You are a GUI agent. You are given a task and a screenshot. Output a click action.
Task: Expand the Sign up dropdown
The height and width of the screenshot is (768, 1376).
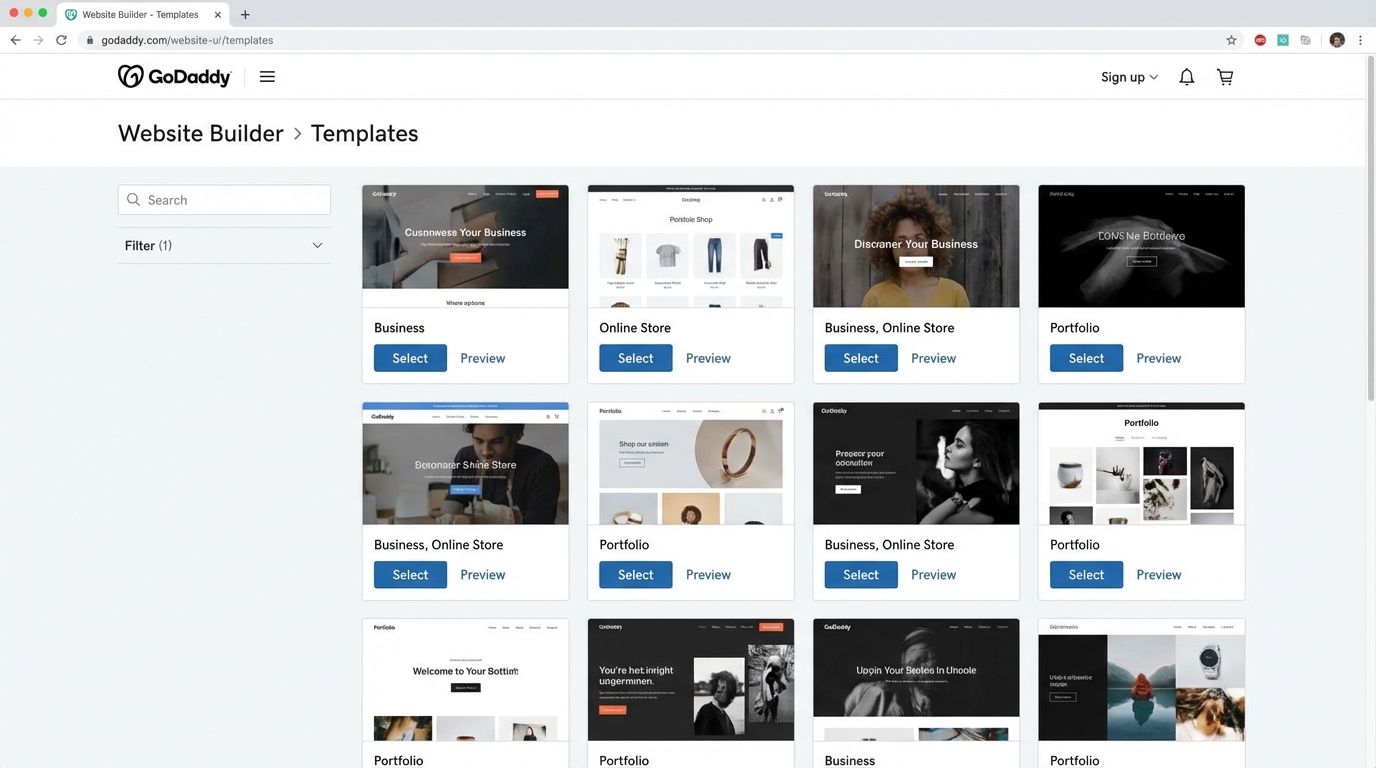point(1128,76)
